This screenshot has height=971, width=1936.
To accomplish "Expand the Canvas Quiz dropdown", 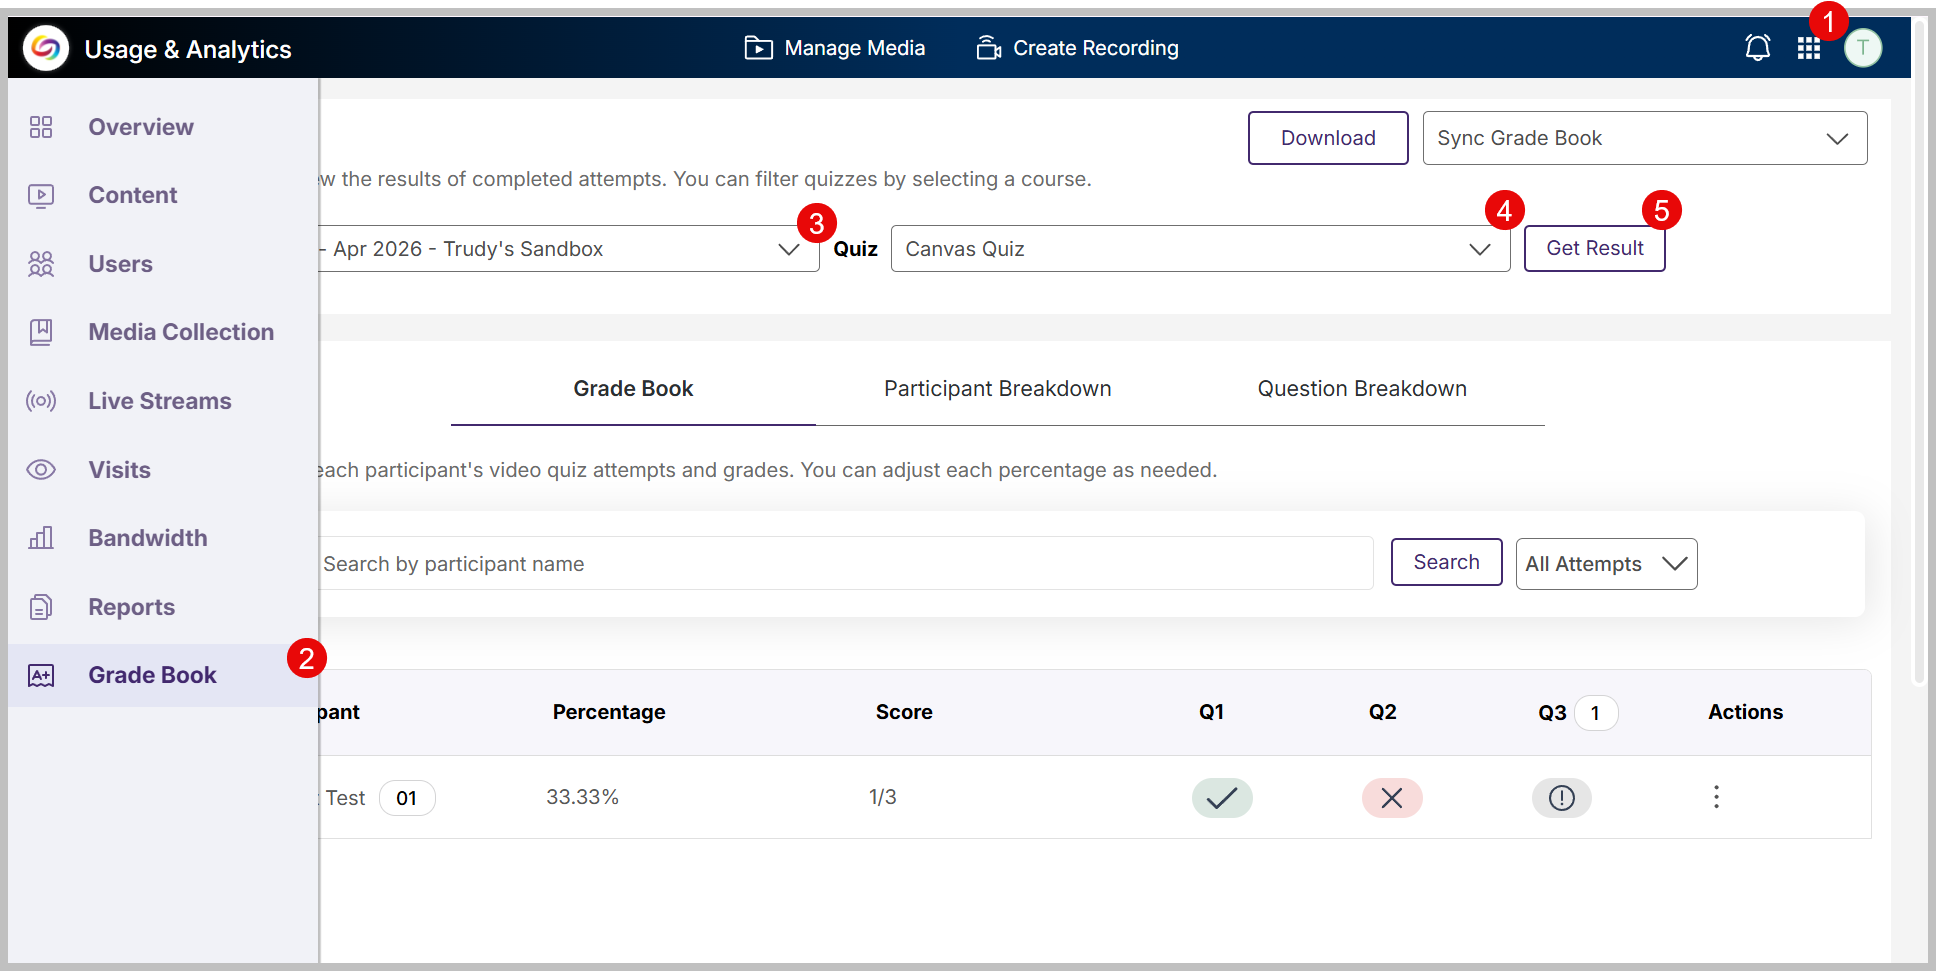I will click(x=1200, y=249).
